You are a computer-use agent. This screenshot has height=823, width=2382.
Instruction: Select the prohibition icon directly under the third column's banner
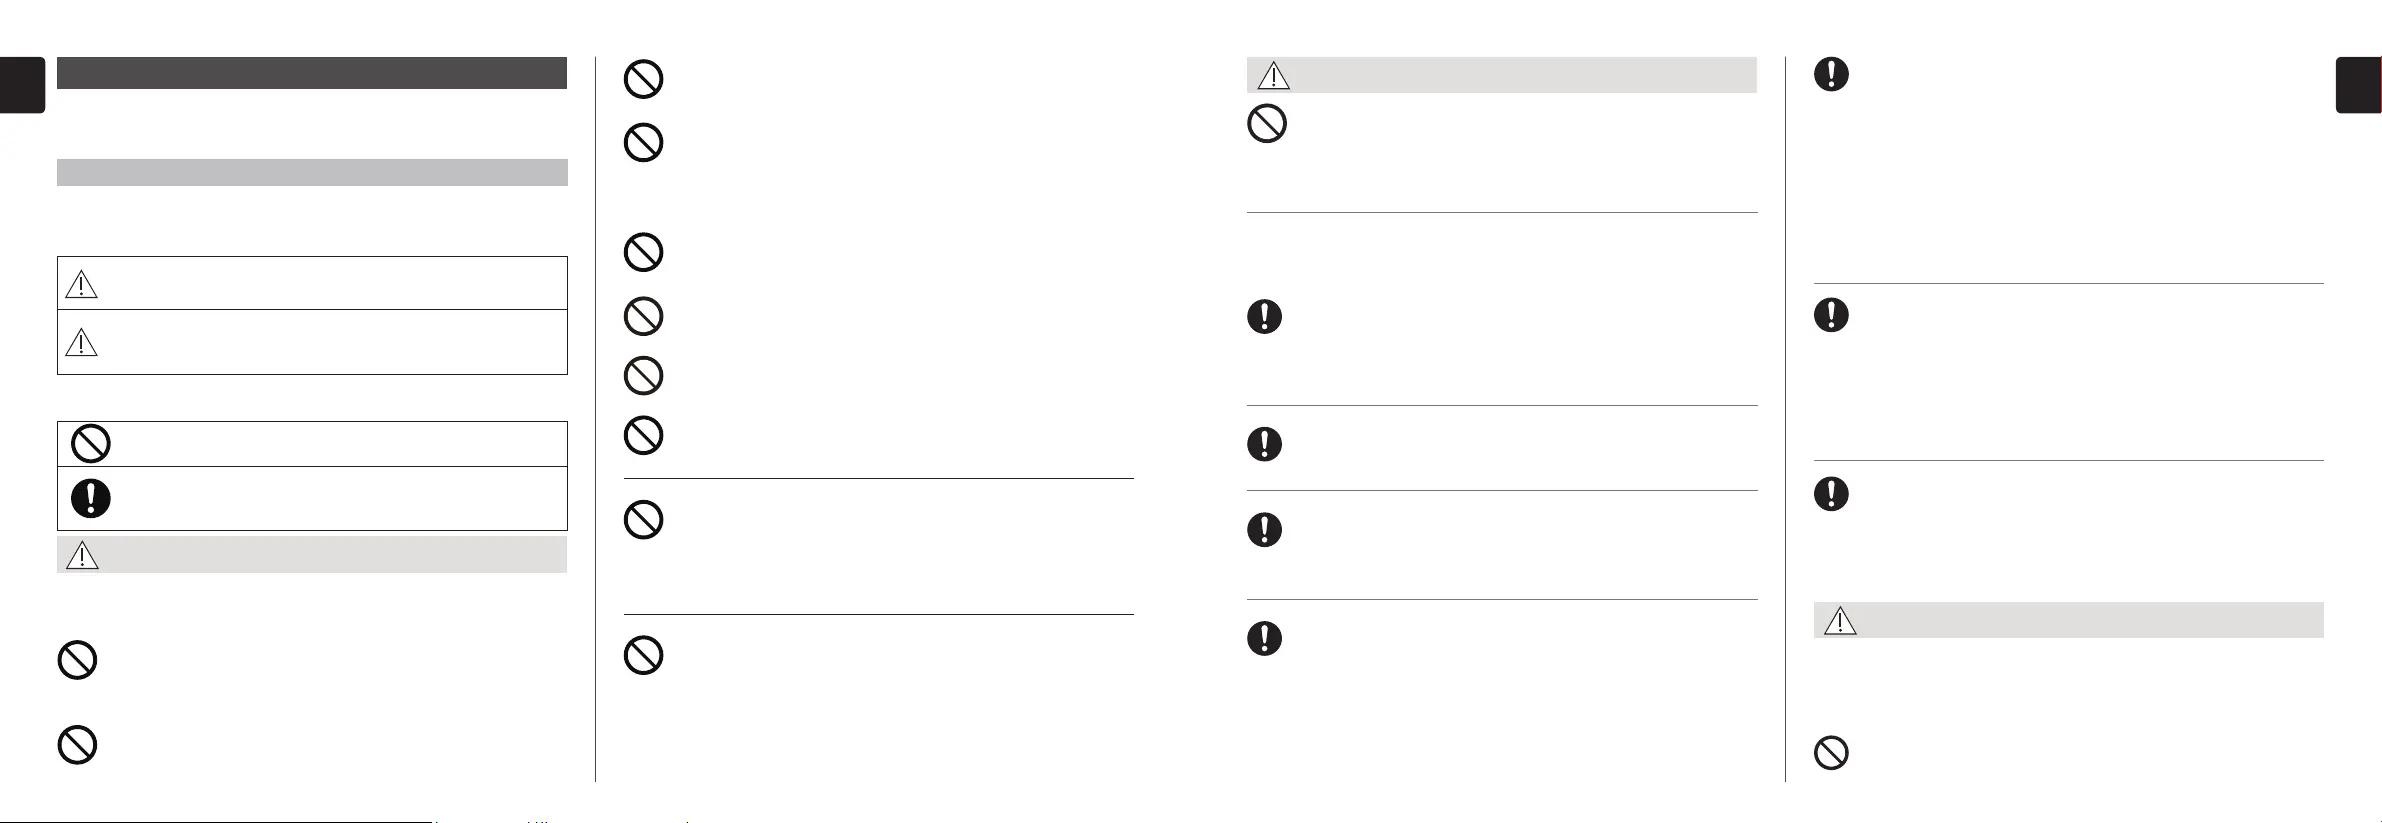click(x=1266, y=124)
